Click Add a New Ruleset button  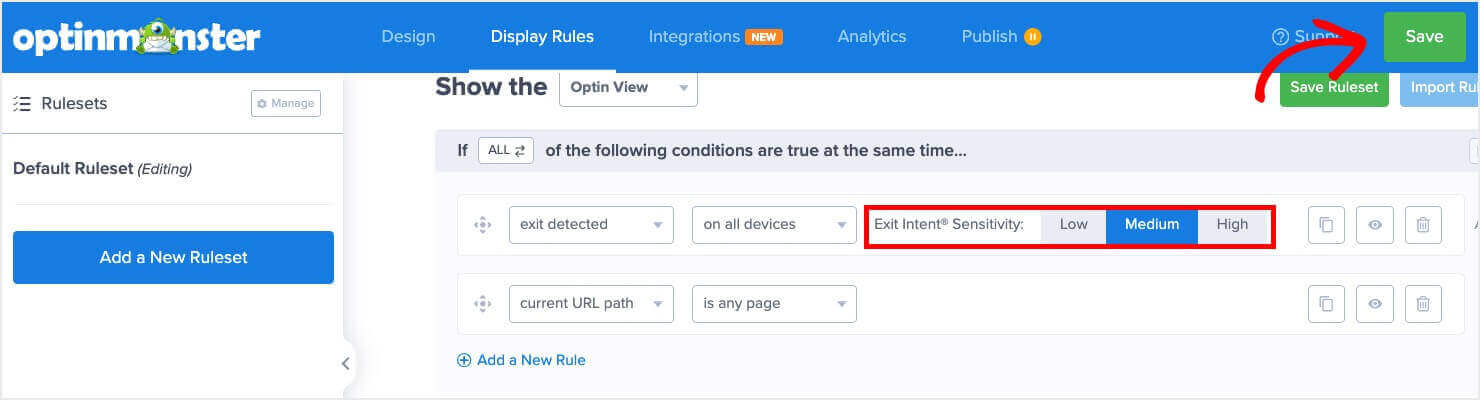[x=173, y=257]
